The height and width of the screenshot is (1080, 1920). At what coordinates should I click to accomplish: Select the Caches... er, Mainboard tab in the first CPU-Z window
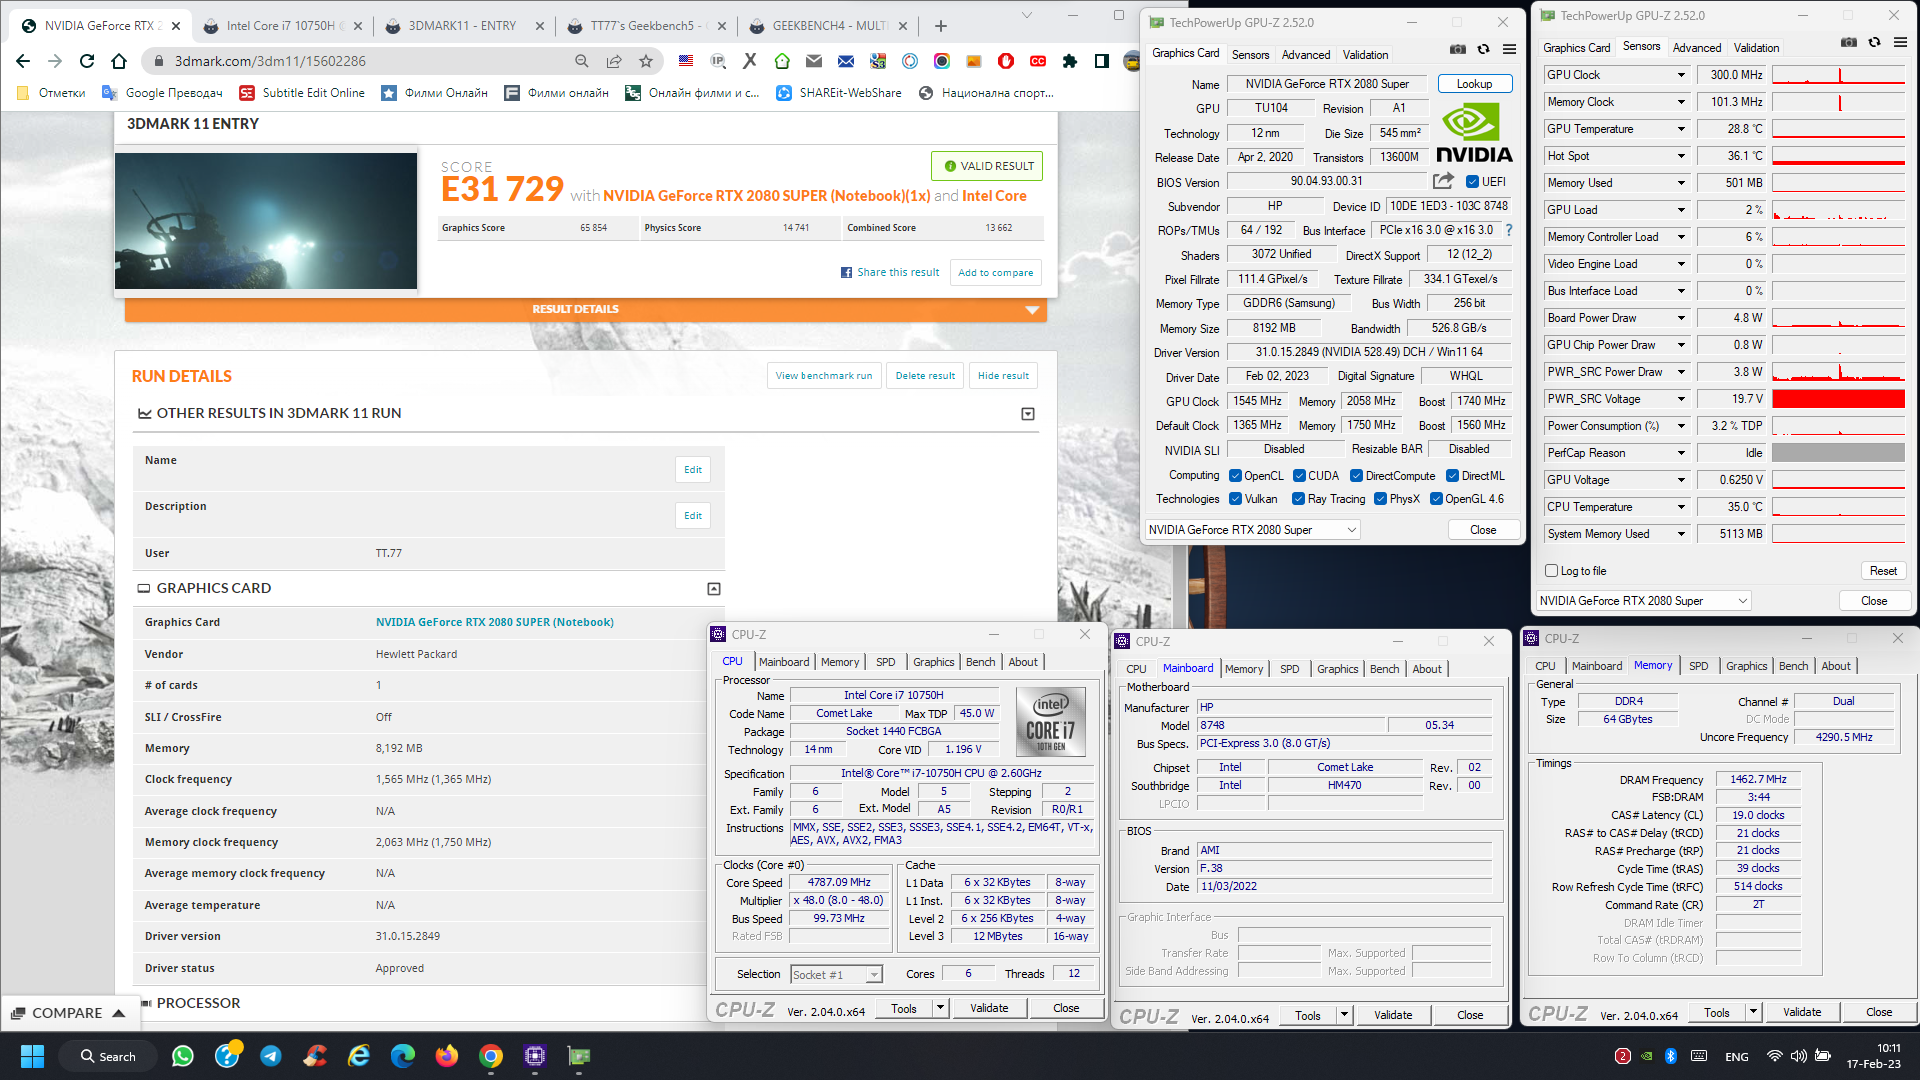(x=784, y=662)
